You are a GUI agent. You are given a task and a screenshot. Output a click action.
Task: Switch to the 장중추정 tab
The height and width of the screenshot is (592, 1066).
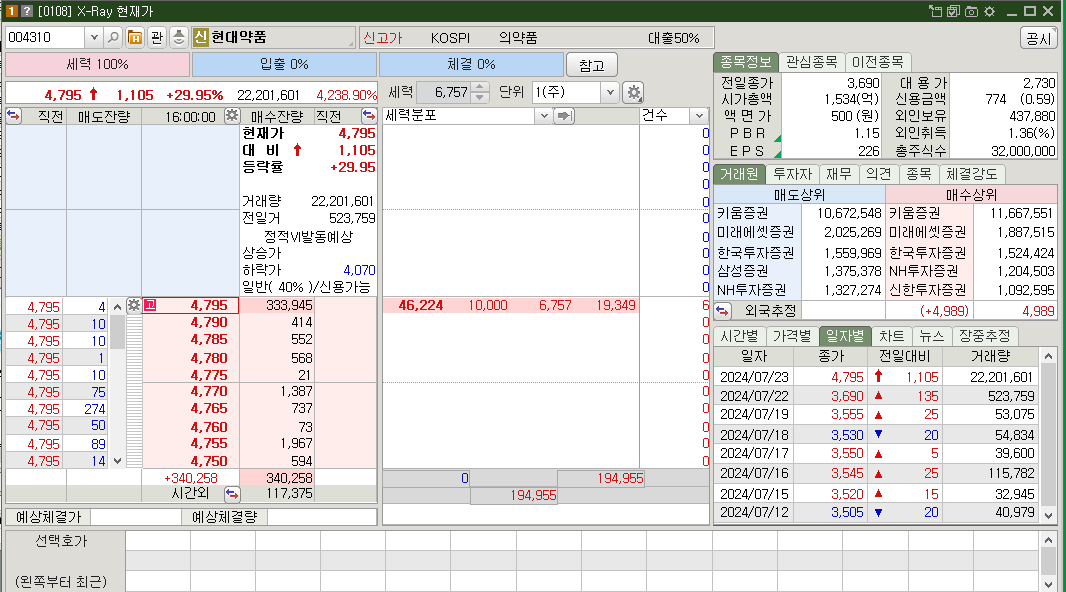tap(984, 336)
